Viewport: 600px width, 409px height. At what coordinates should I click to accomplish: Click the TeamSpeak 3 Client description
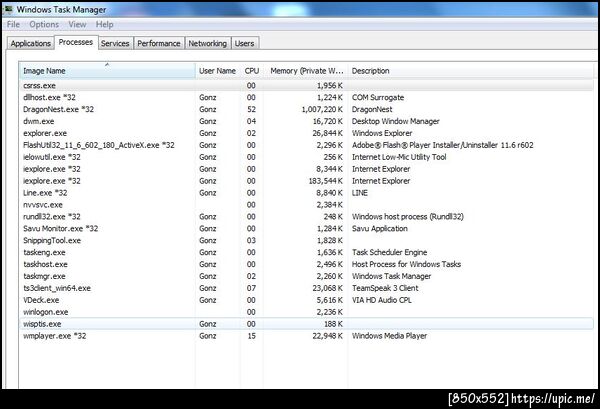click(x=385, y=288)
